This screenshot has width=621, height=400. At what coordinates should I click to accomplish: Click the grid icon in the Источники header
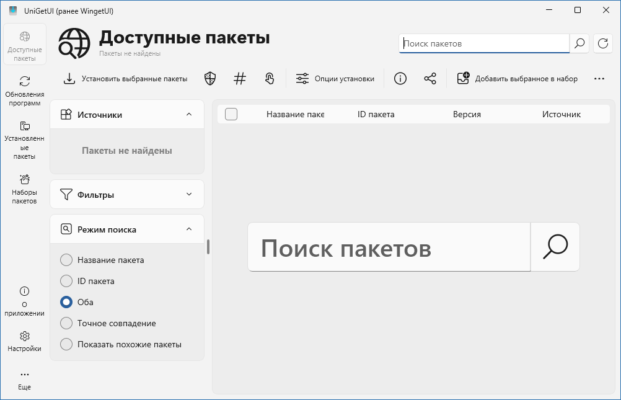tap(66, 114)
